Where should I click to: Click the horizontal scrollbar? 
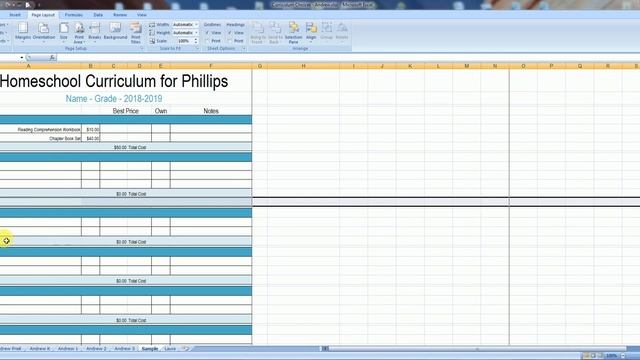click(478, 349)
